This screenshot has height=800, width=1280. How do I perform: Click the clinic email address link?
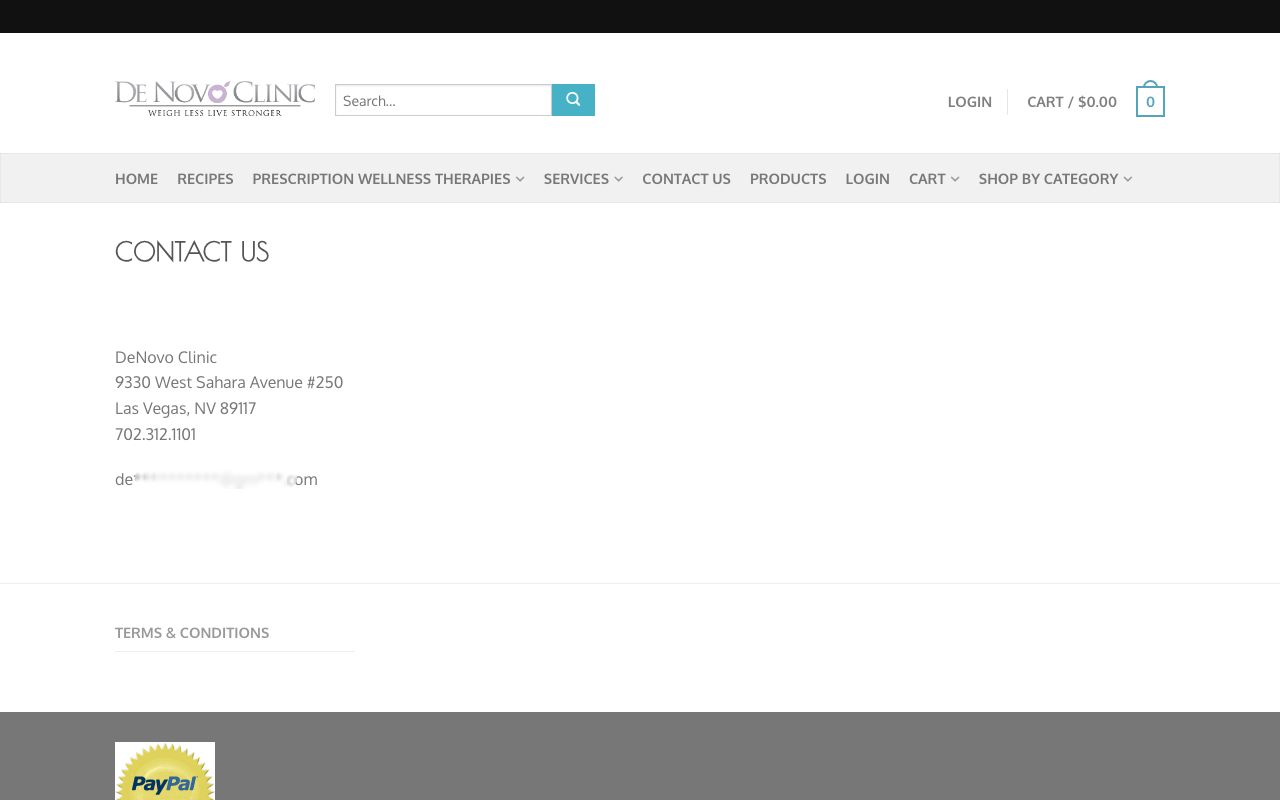pyautogui.click(x=216, y=480)
